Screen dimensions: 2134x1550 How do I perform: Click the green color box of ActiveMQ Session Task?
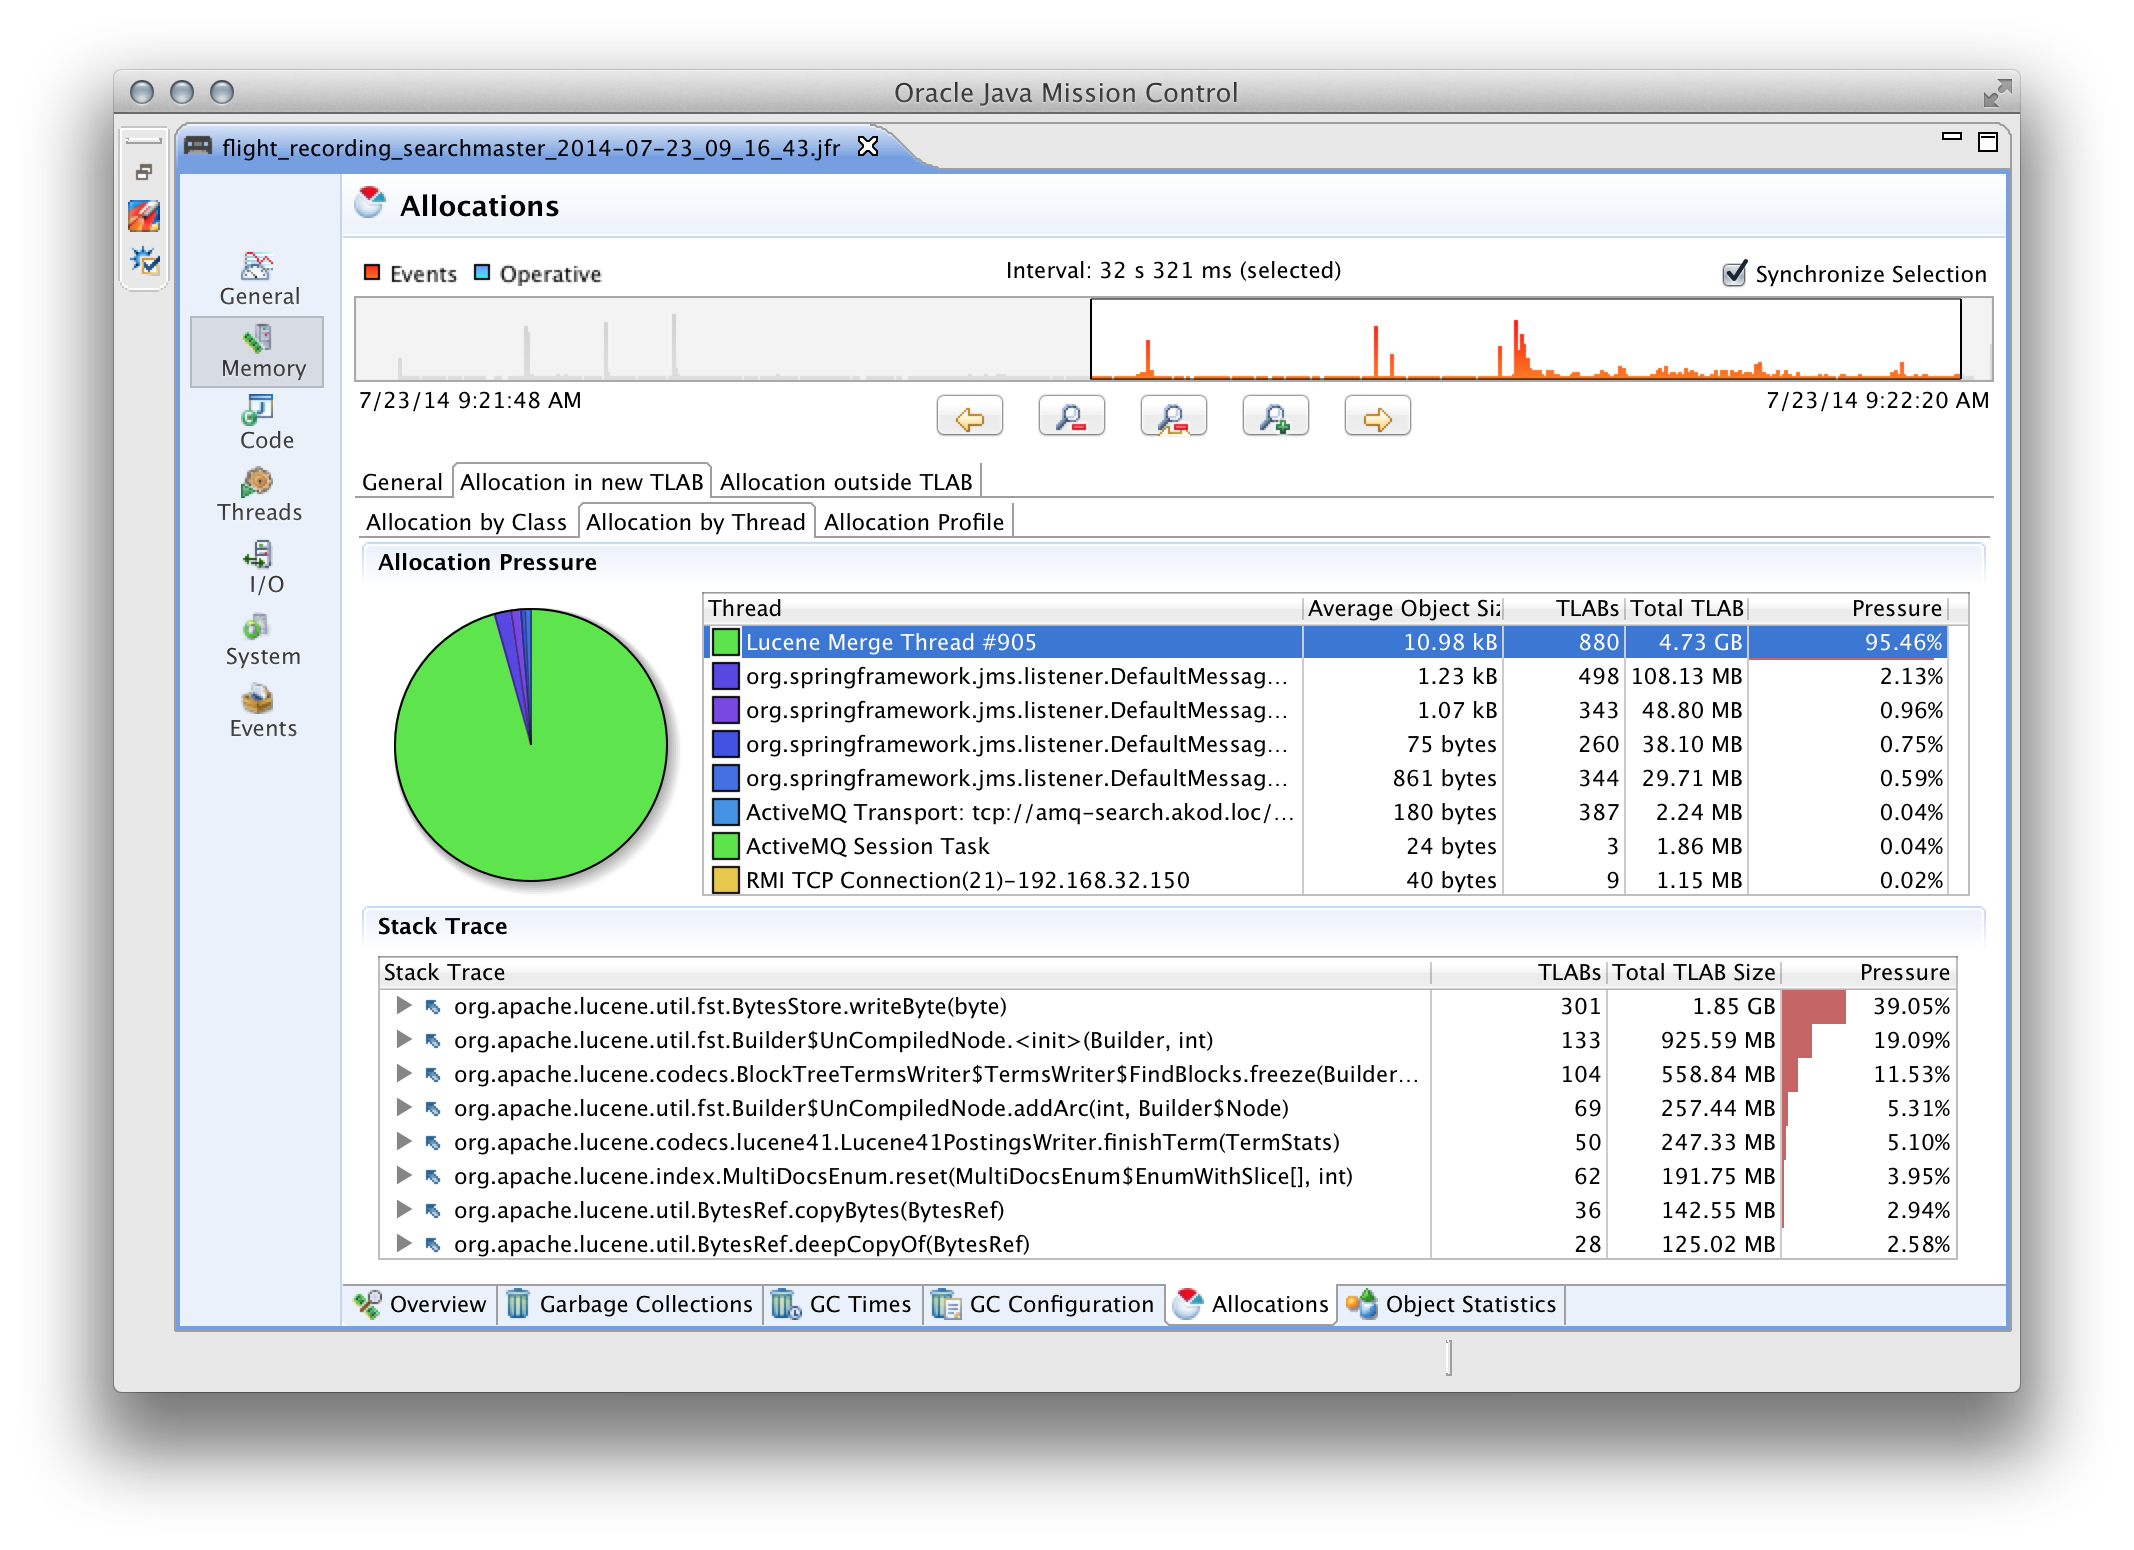pos(726,846)
